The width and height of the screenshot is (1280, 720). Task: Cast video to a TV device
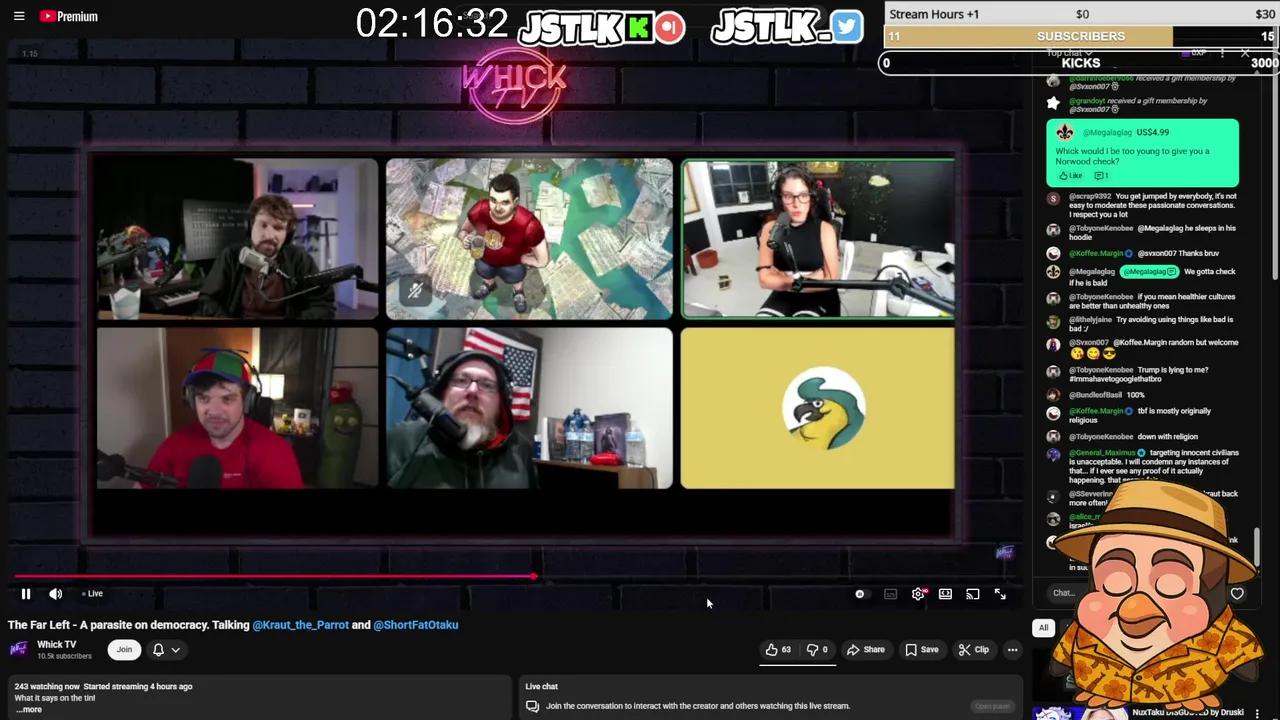coord(972,594)
